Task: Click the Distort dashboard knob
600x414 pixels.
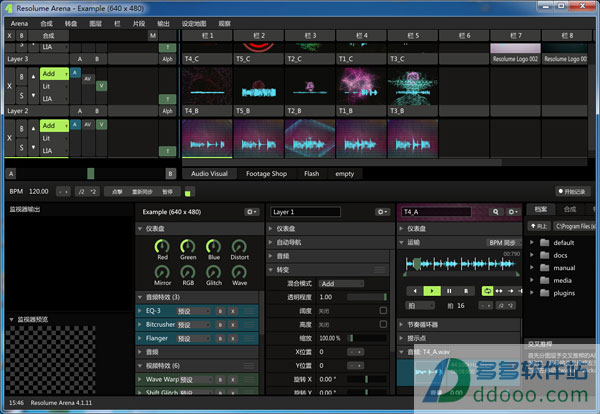Action: tap(239, 246)
